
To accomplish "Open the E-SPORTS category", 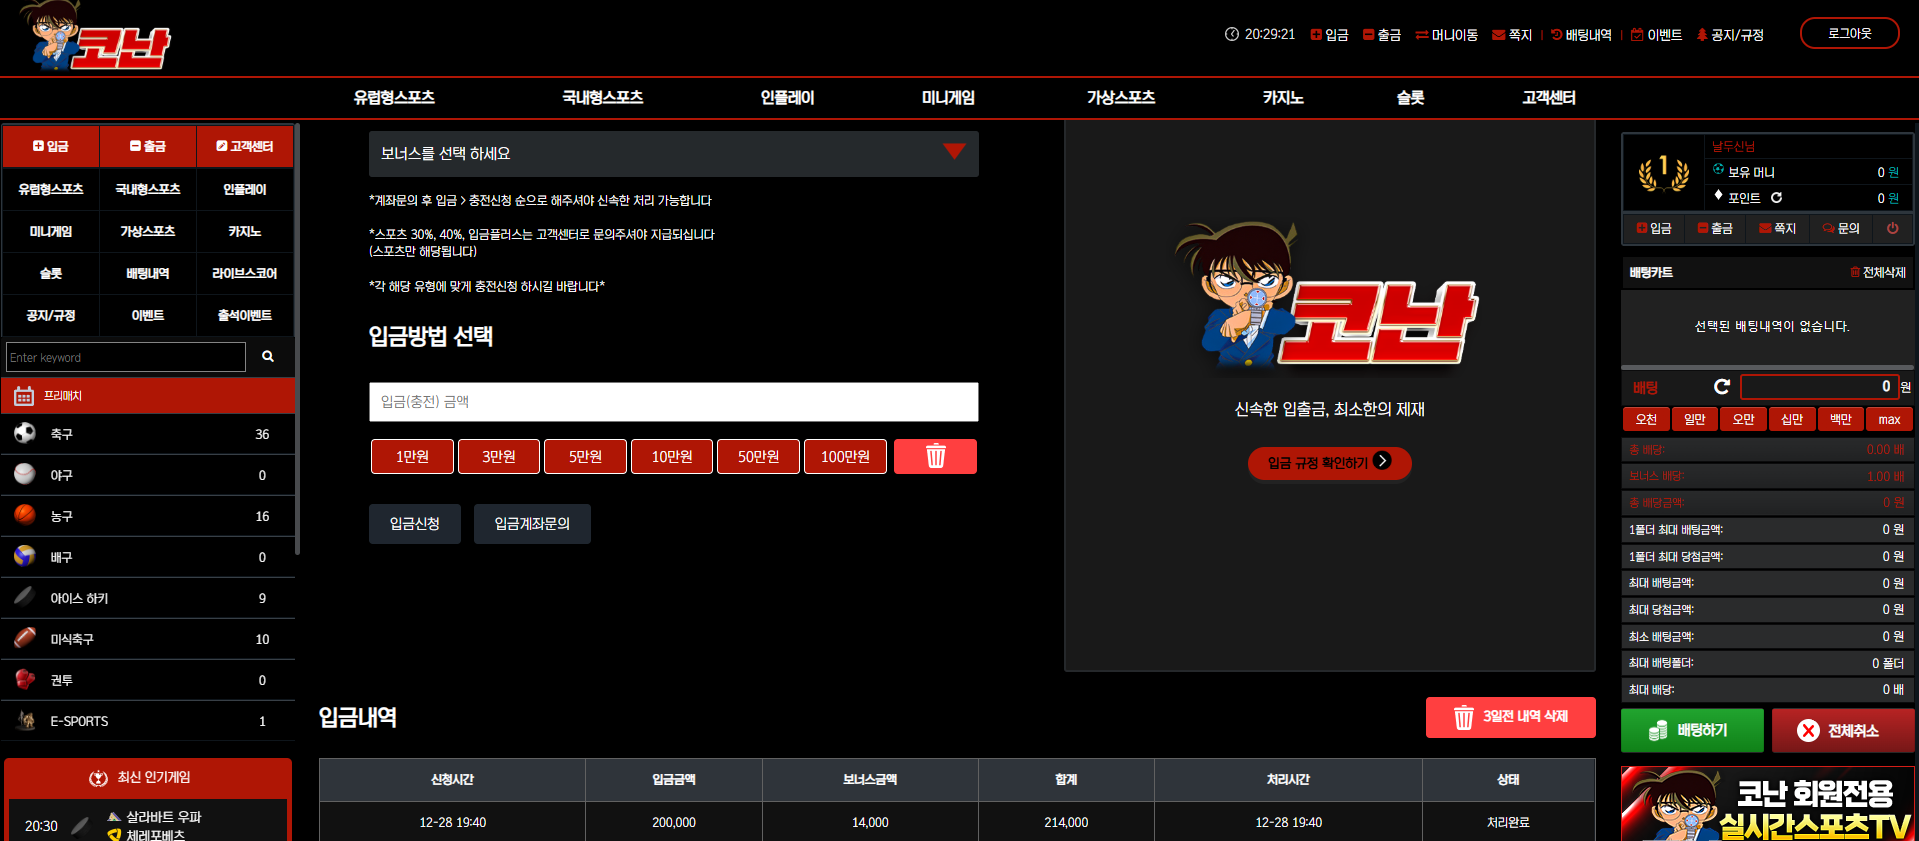I will click(x=148, y=721).
